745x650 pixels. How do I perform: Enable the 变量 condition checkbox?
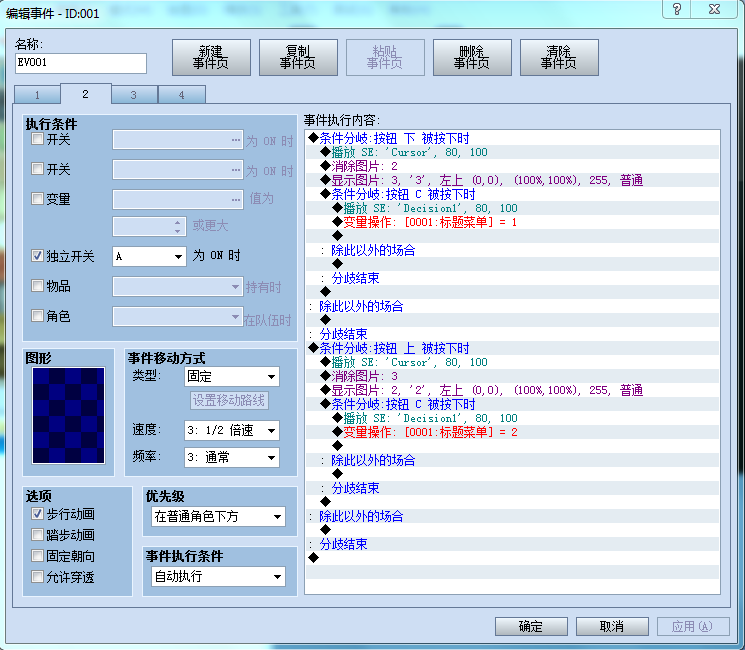(37, 198)
